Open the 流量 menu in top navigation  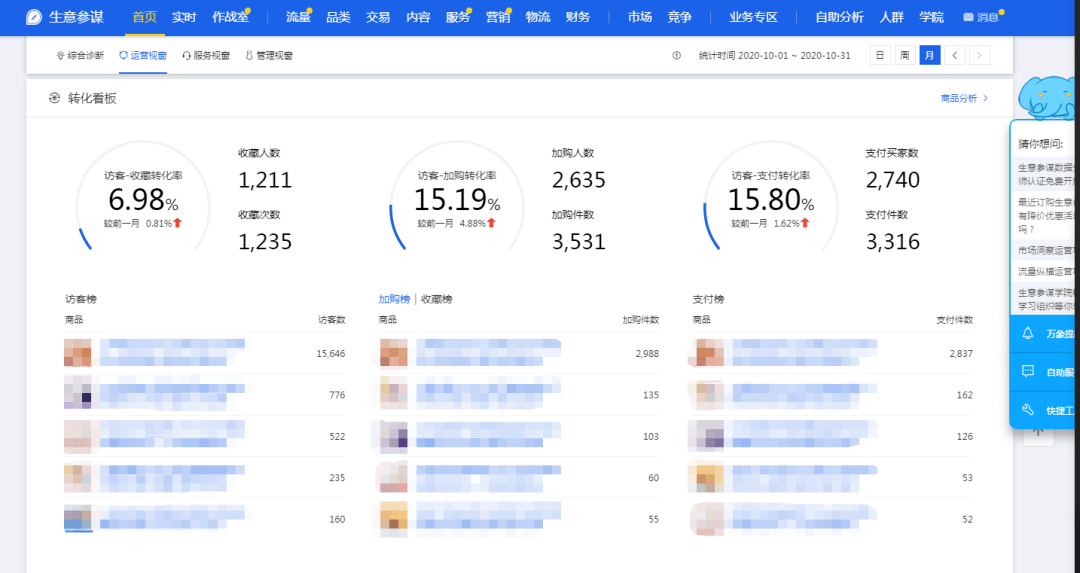298,17
